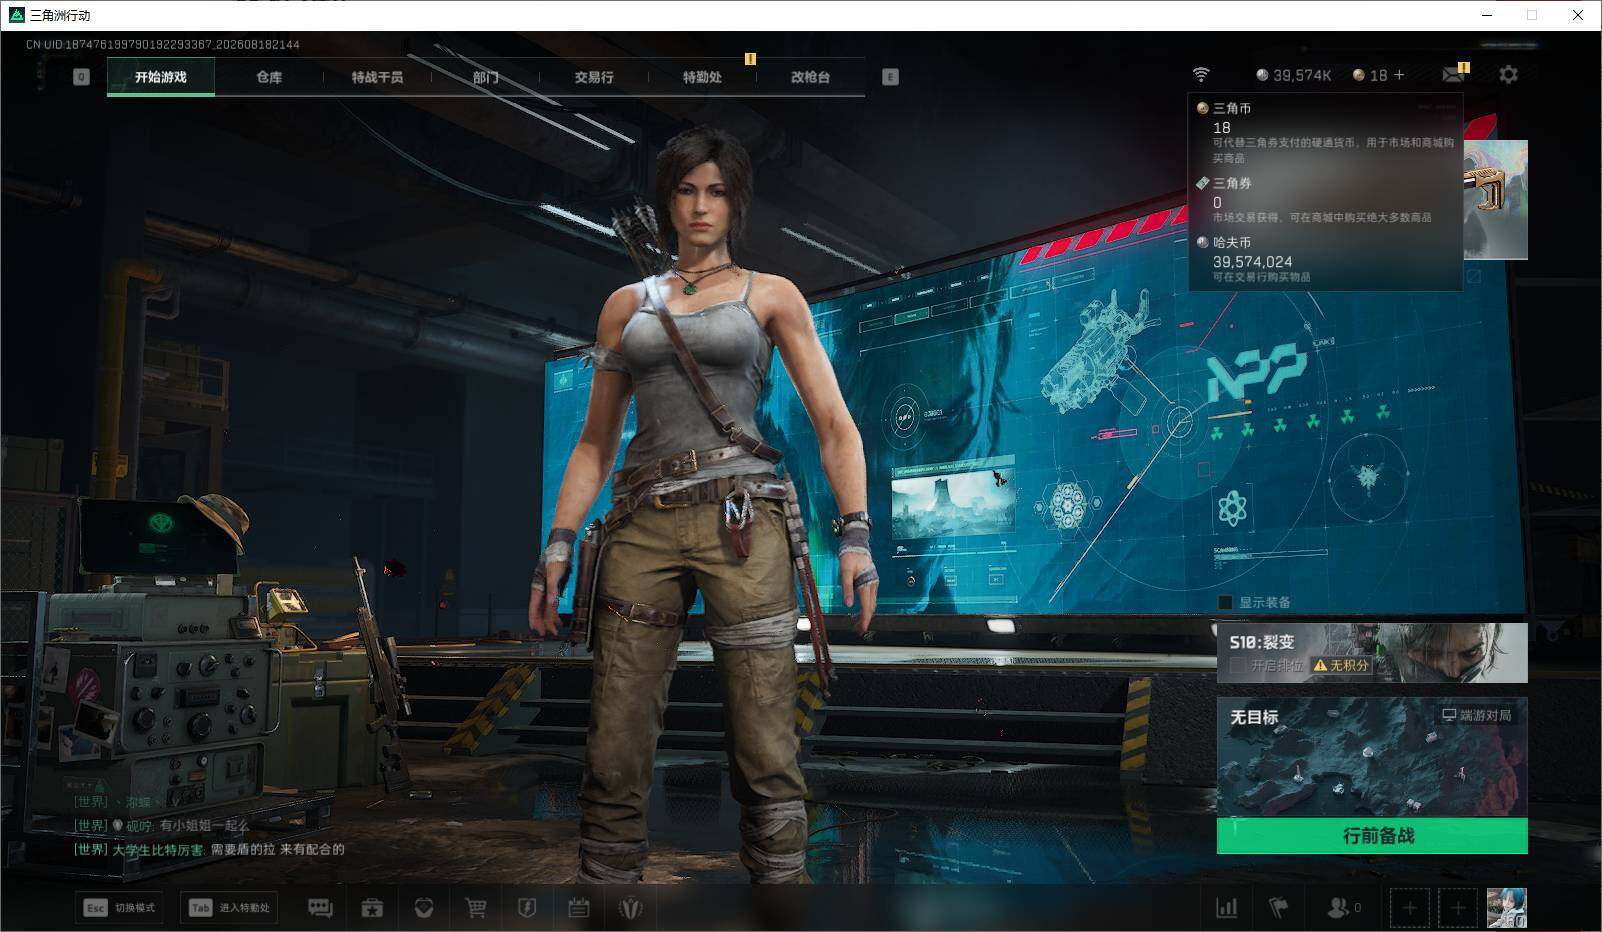Click the Q key navigation icon
This screenshot has width=1602, height=932.
[82, 77]
